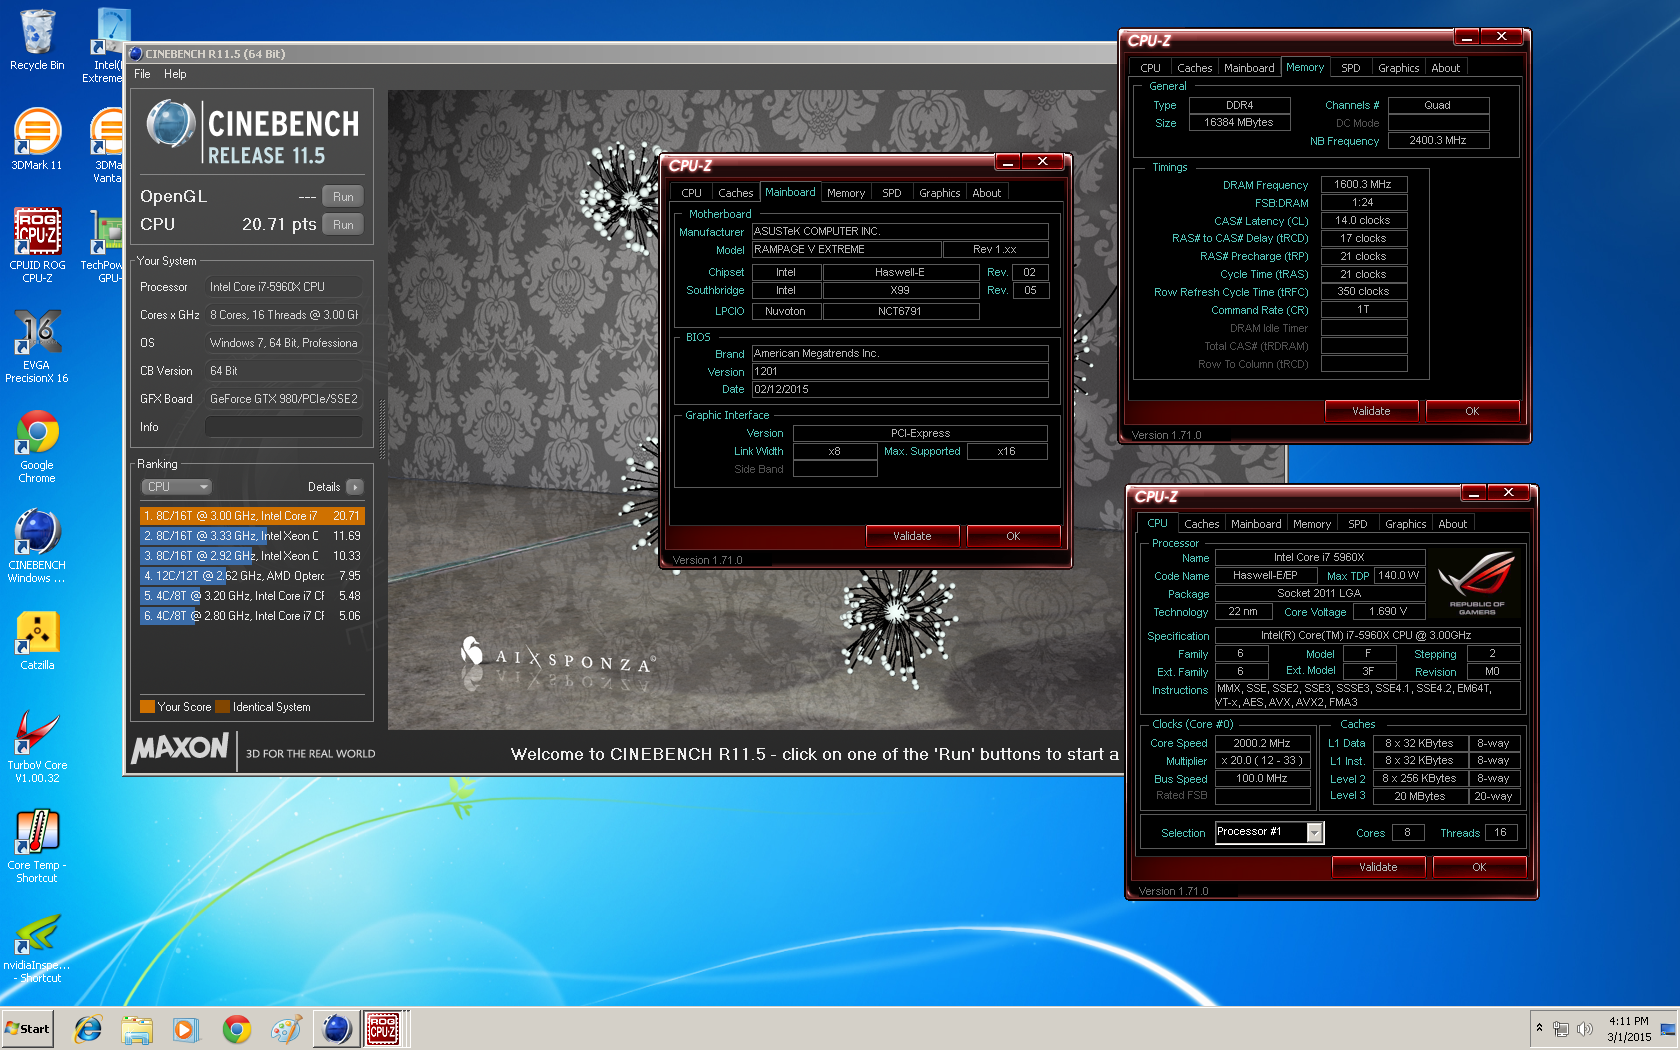Click Validate in the bottom CPU-Z window
The image size is (1680, 1050).
(x=1378, y=867)
